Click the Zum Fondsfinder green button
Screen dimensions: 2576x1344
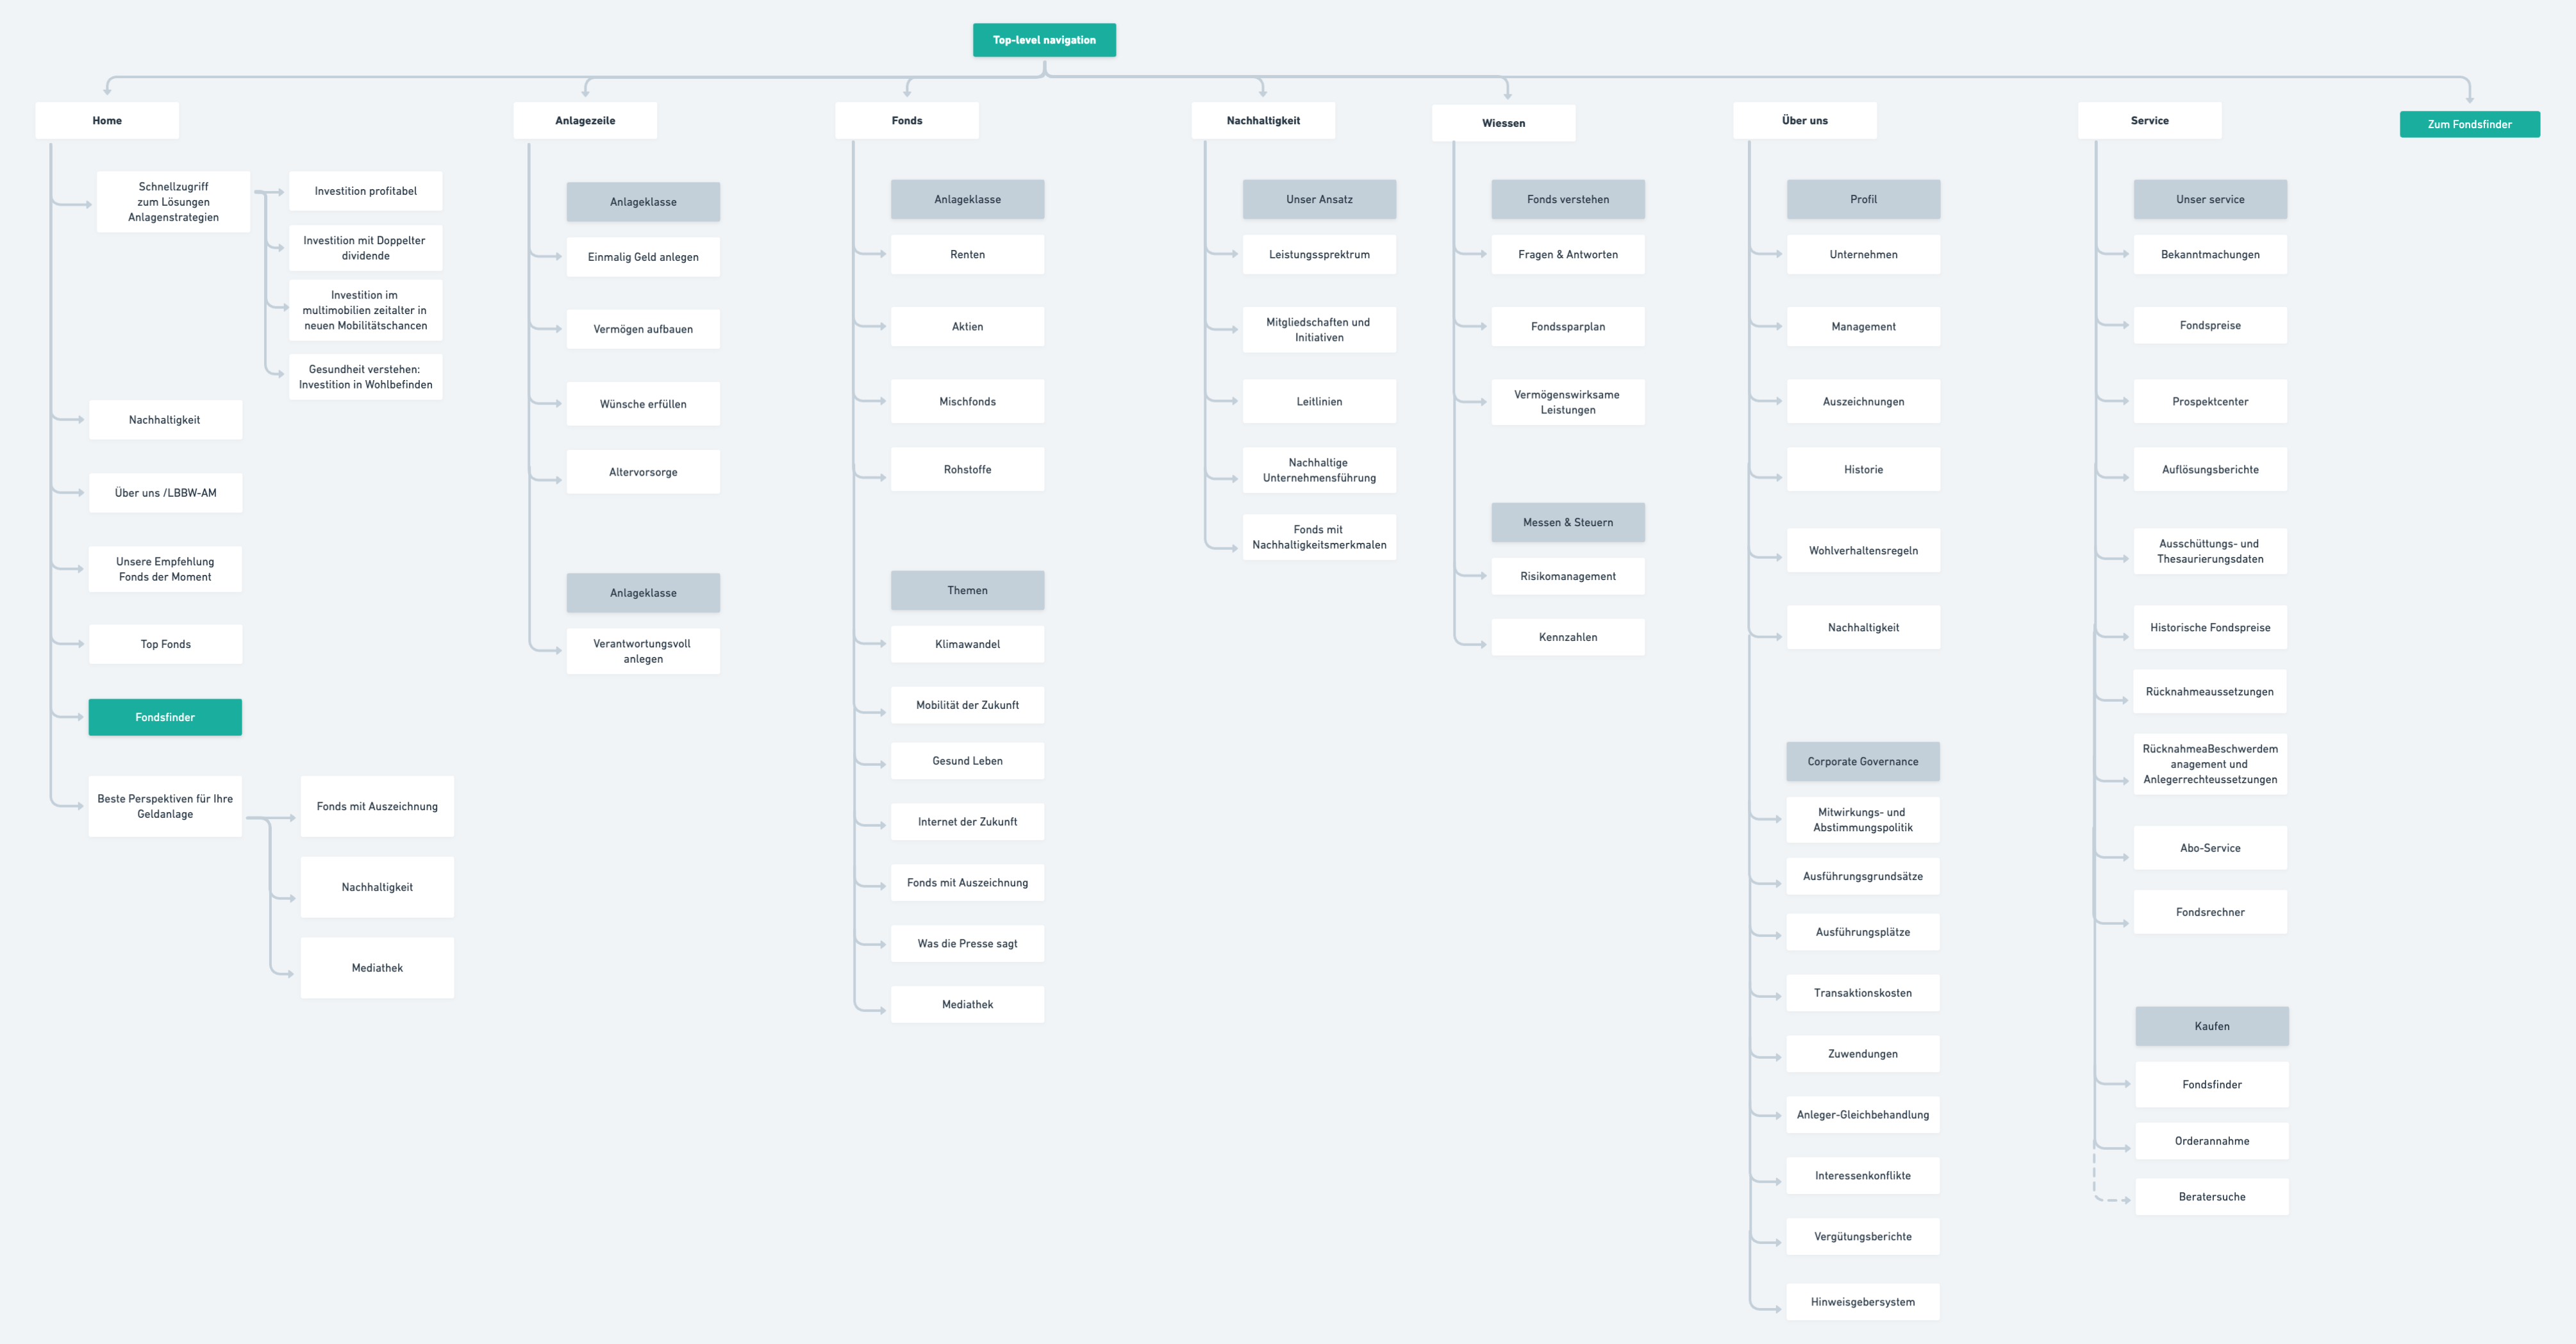(2469, 124)
